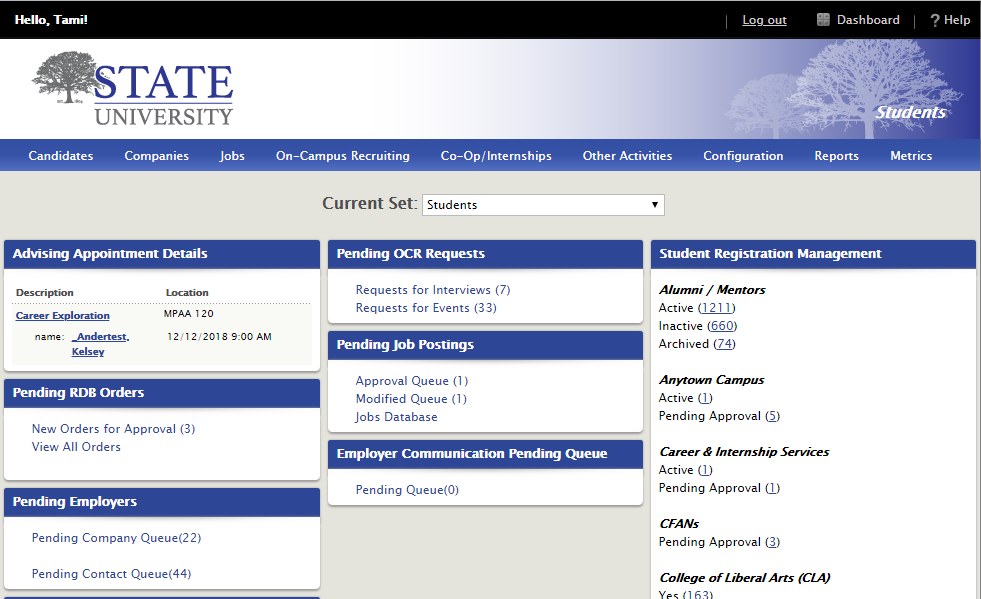This screenshot has width=981, height=599.
Task: Click the '12/12/2018 9:00 AM' appointment time
Action: [x=219, y=337]
